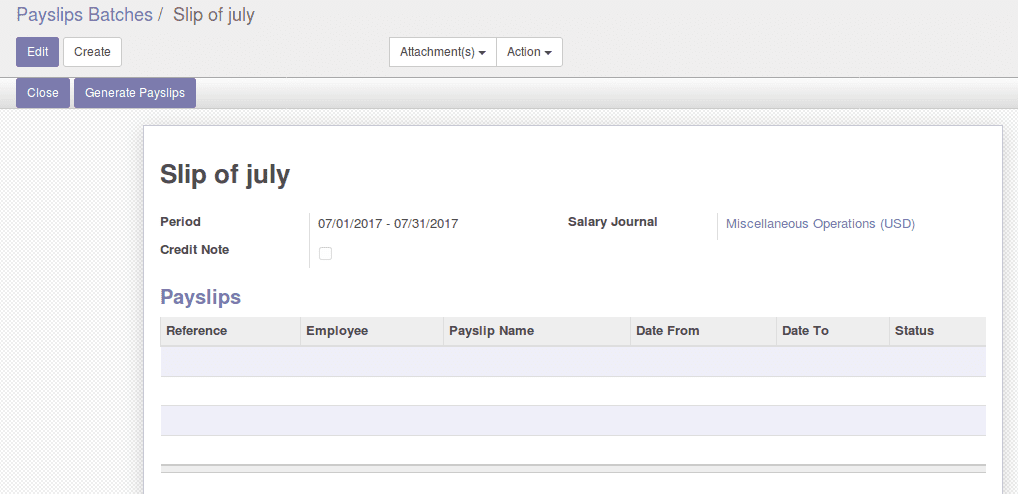Toggle the Credit Note checkbox

pyautogui.click(x=325, y=254)
